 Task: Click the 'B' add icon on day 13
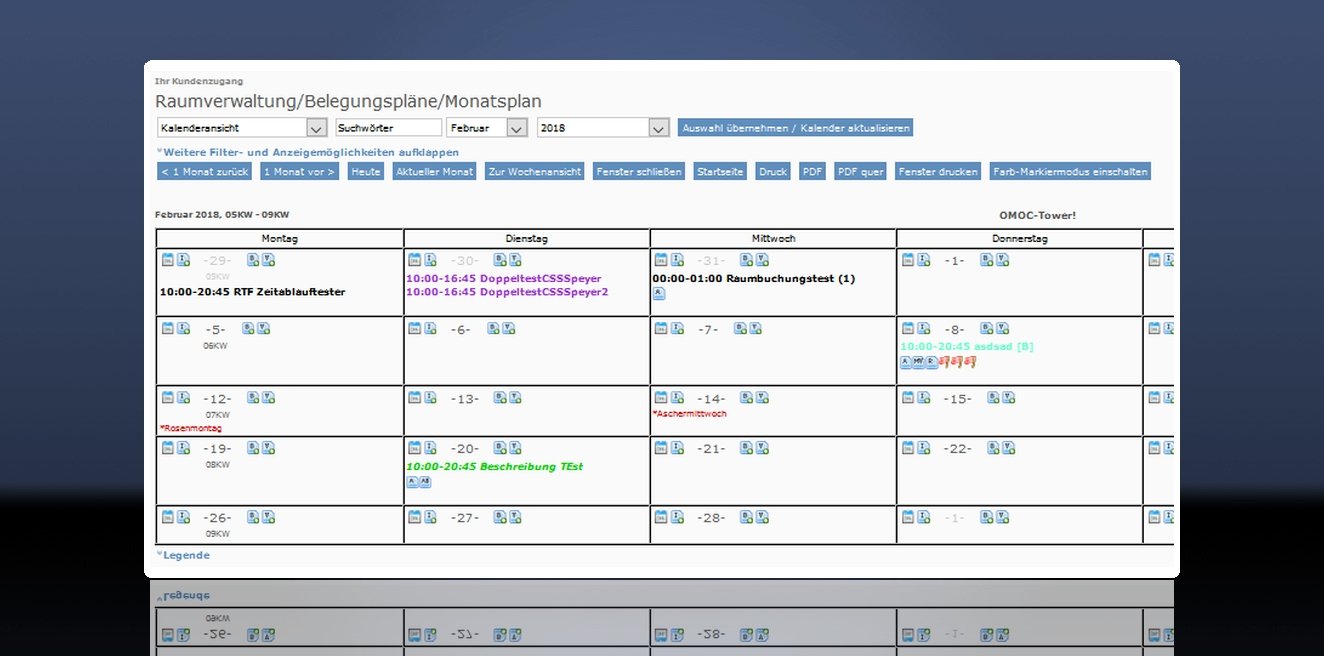(500, 397)
